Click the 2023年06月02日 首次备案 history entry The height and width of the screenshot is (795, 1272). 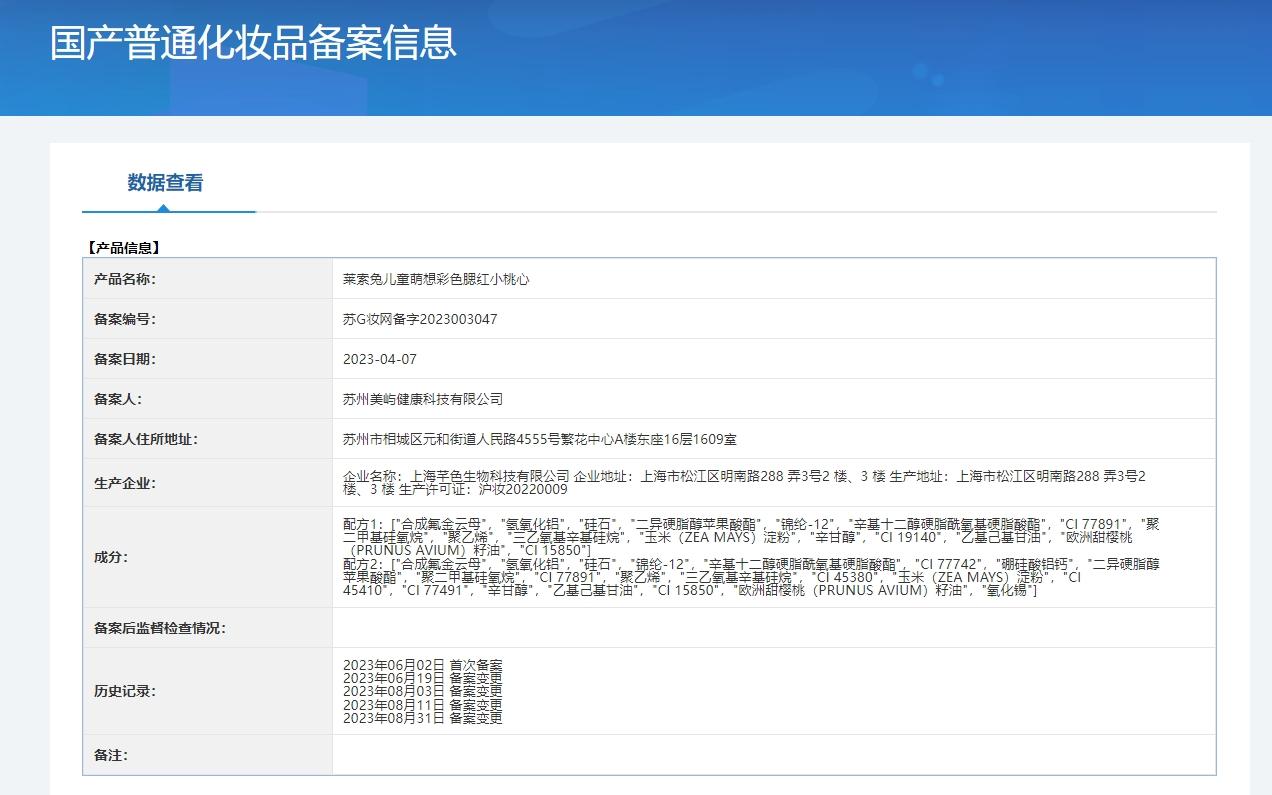click(423, 665)
